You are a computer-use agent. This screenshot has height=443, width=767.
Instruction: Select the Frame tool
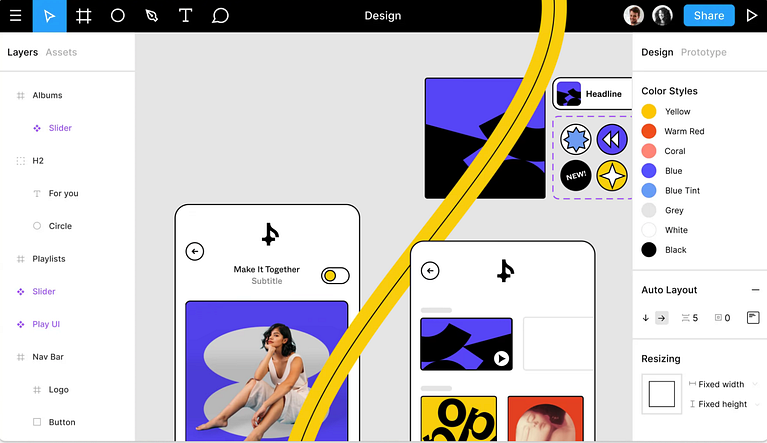84,16
